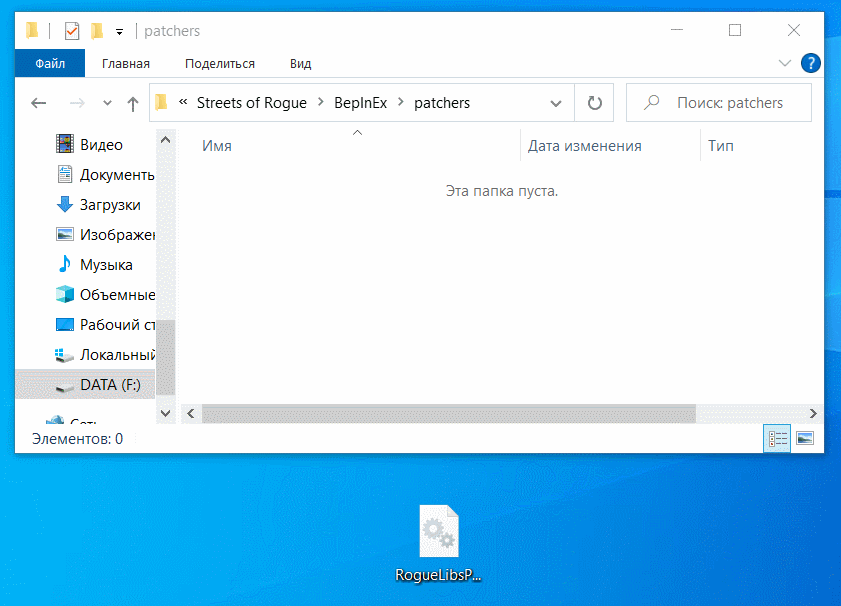Click the Поиск: patchers search field
The height and width of the screenshot is (606, 841).
click(719, 102)
